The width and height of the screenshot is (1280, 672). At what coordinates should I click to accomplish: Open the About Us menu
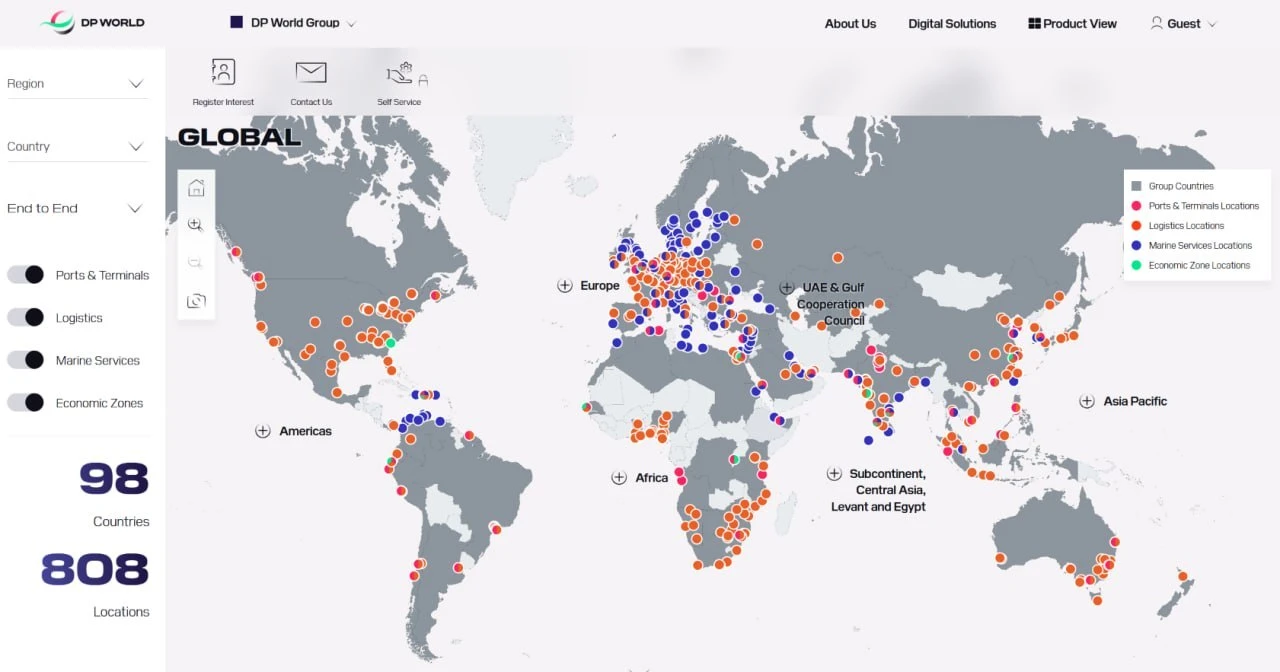(x=850, y=23)
